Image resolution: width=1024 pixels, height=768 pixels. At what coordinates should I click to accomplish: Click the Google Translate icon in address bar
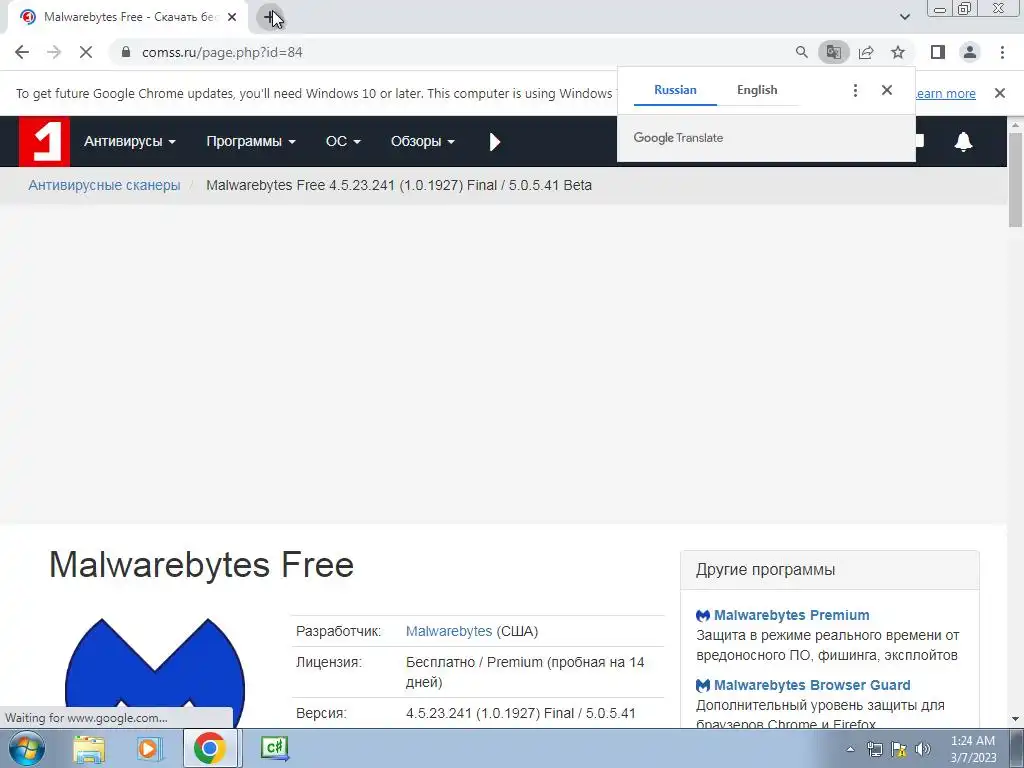tap(833, 52)
